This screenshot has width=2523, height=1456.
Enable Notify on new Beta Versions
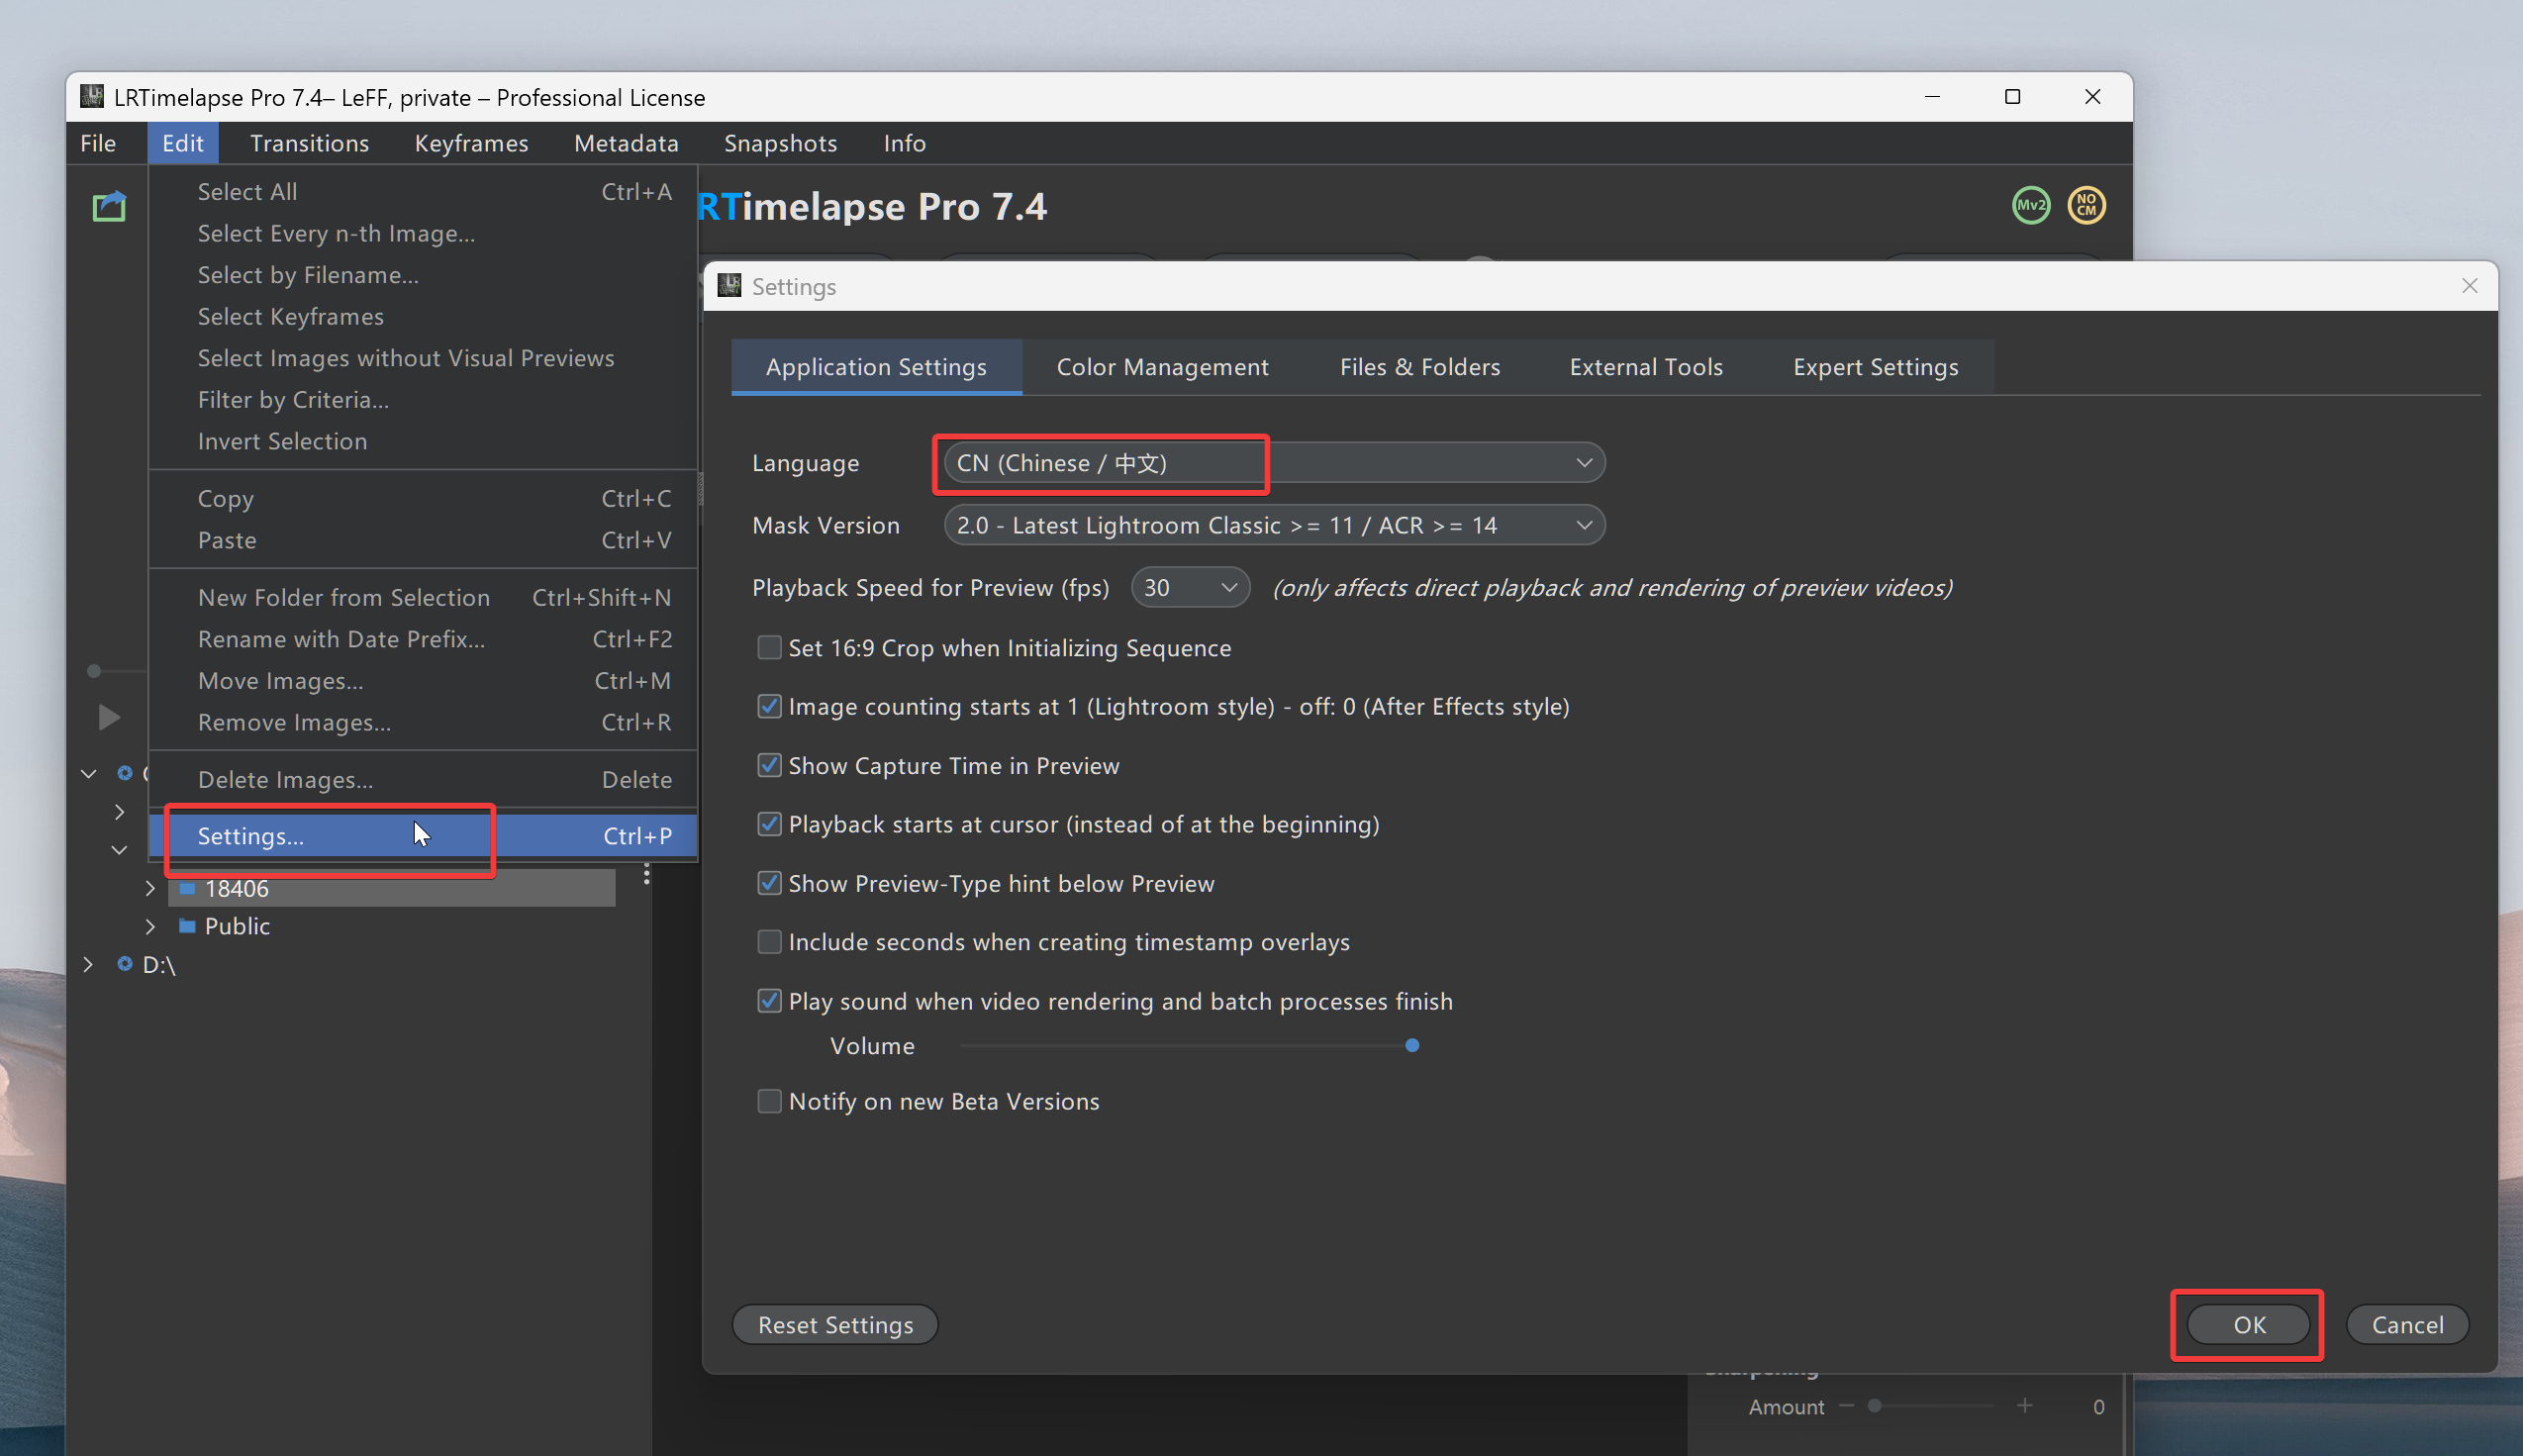point(769,1101)
